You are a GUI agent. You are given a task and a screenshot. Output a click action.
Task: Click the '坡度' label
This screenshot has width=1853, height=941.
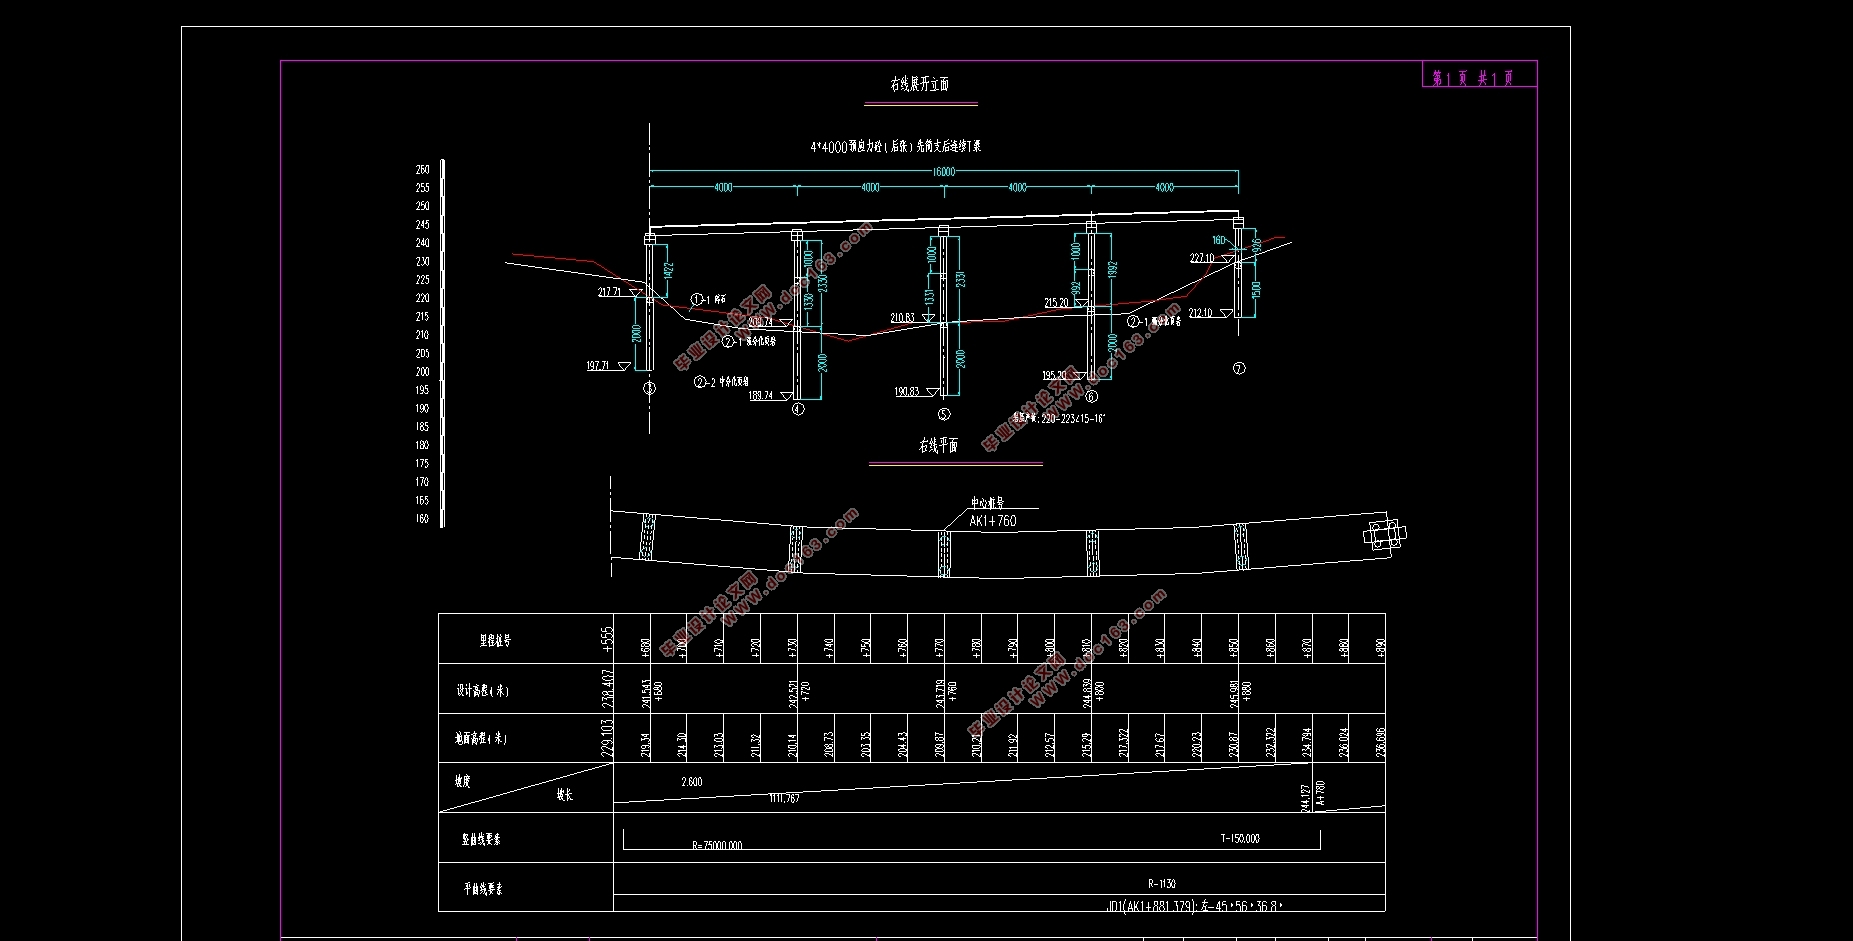tap(462, 782)
